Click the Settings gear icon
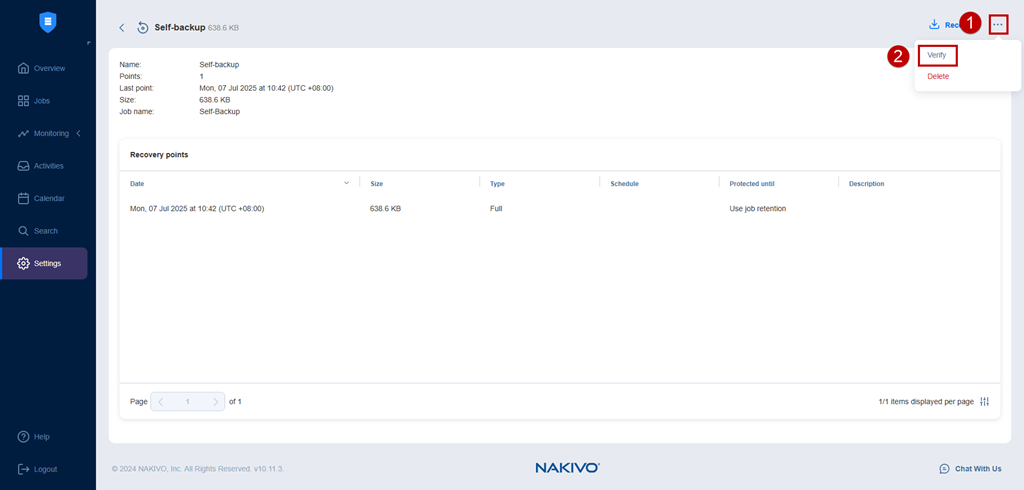 (24, 263)
